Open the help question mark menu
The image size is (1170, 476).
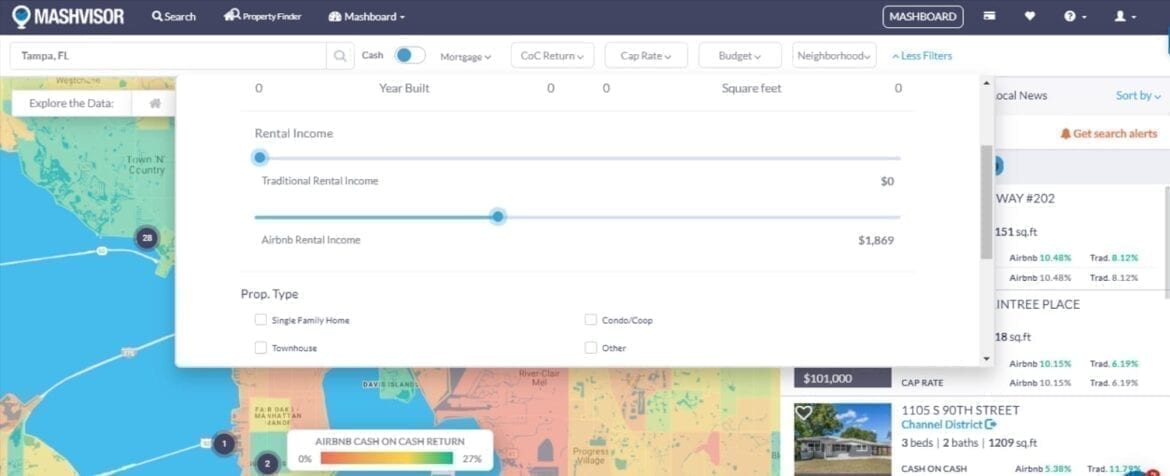point(1075,17)
